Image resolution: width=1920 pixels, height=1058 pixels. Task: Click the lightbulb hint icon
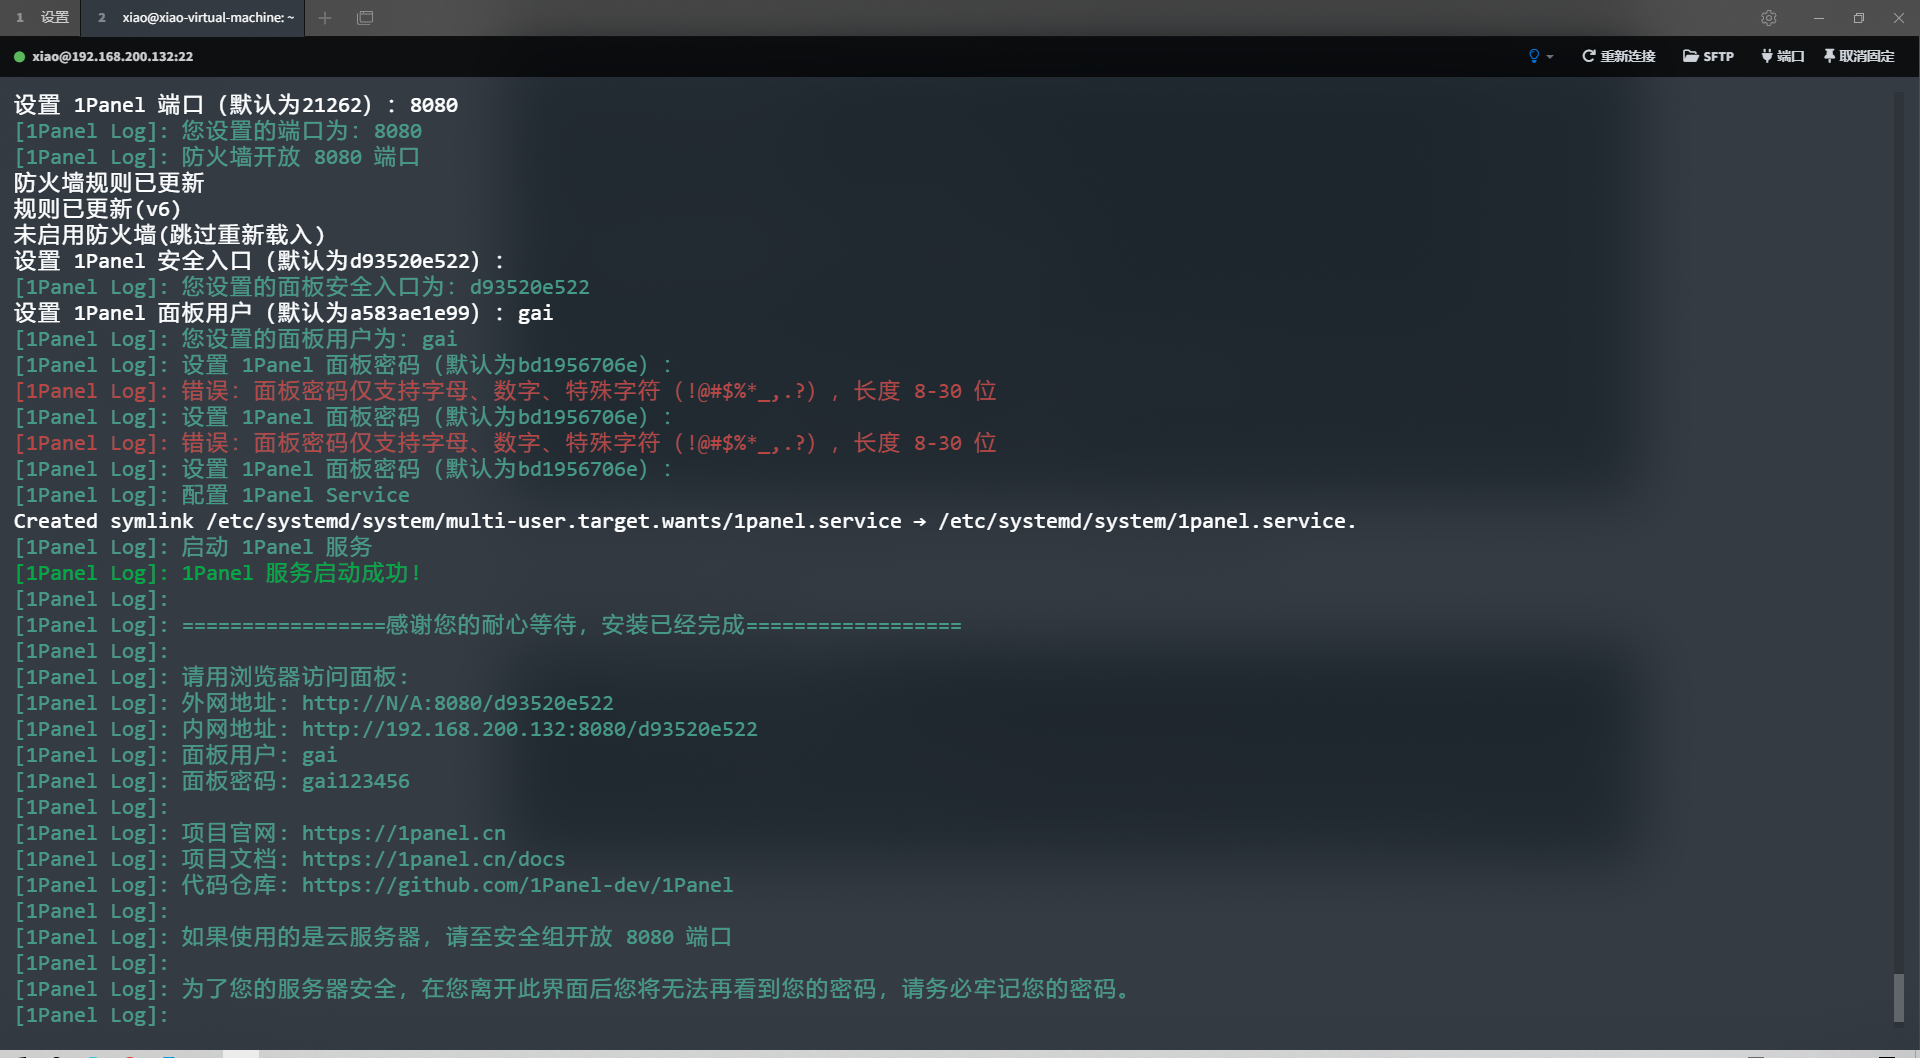1534,56
